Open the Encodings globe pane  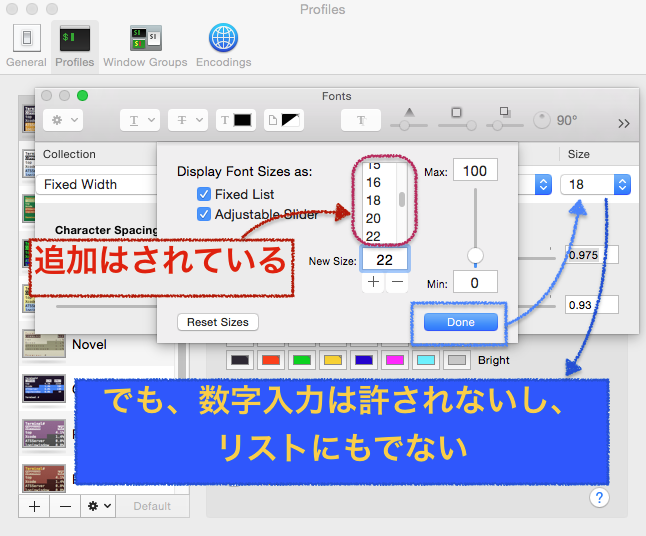223,46
